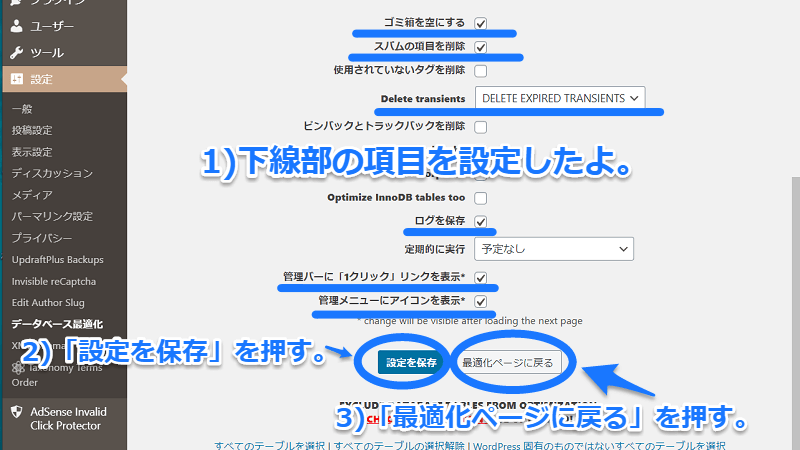This screenshot has height=450, width=800.
Task: Open the データベース最適化 menu item
Action: click(x=56, y=324)
